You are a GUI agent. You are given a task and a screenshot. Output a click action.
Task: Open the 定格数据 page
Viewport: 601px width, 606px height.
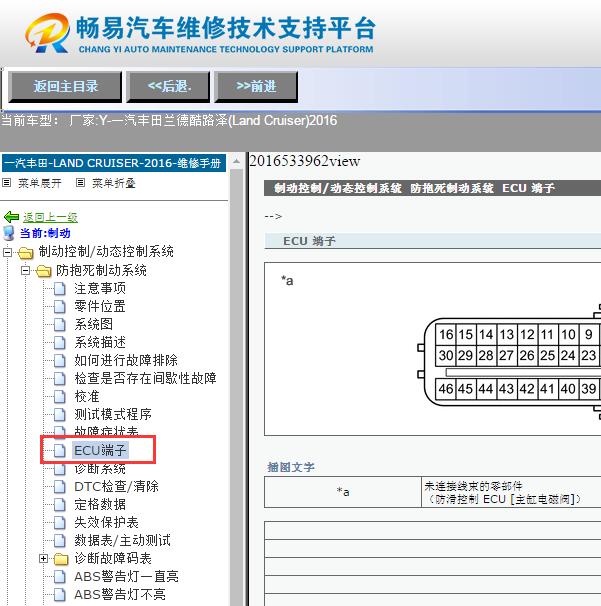pos(100,504)
